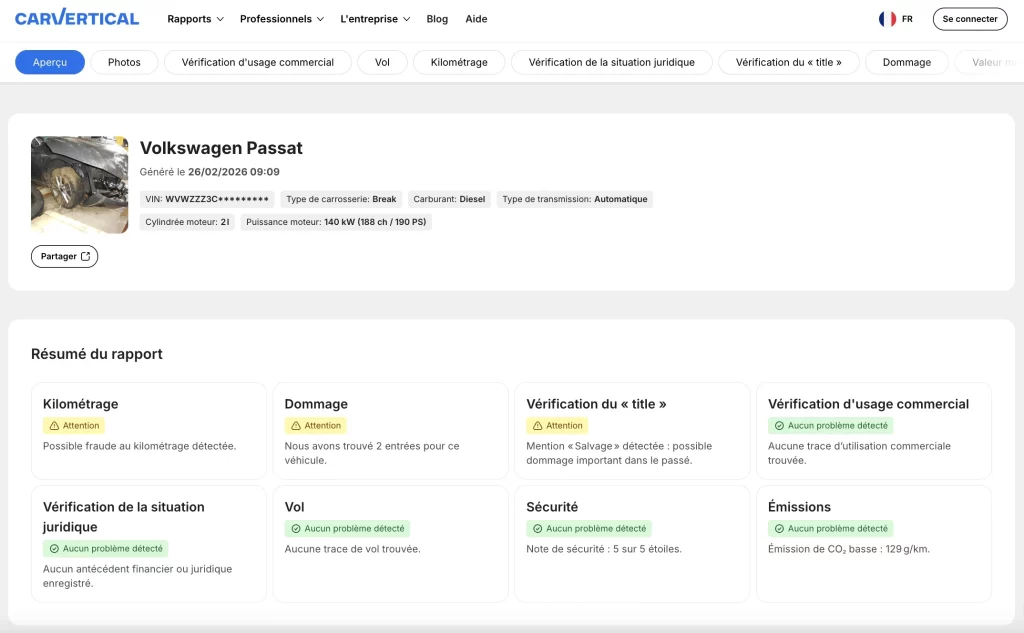Image resolution: width=1024 pixels, height=633 pixels.
Task: Click the Type de carrosserie: Break chip
Action: click(x=341, y=199)
